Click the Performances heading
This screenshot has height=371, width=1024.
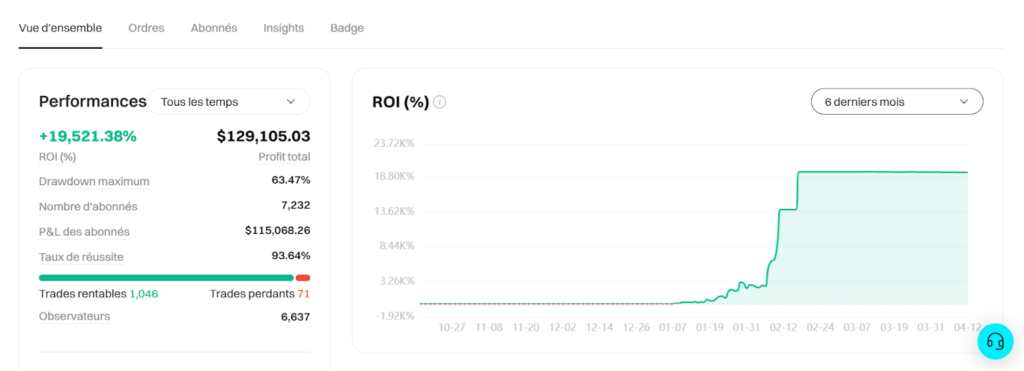click(x=93, y=101)
